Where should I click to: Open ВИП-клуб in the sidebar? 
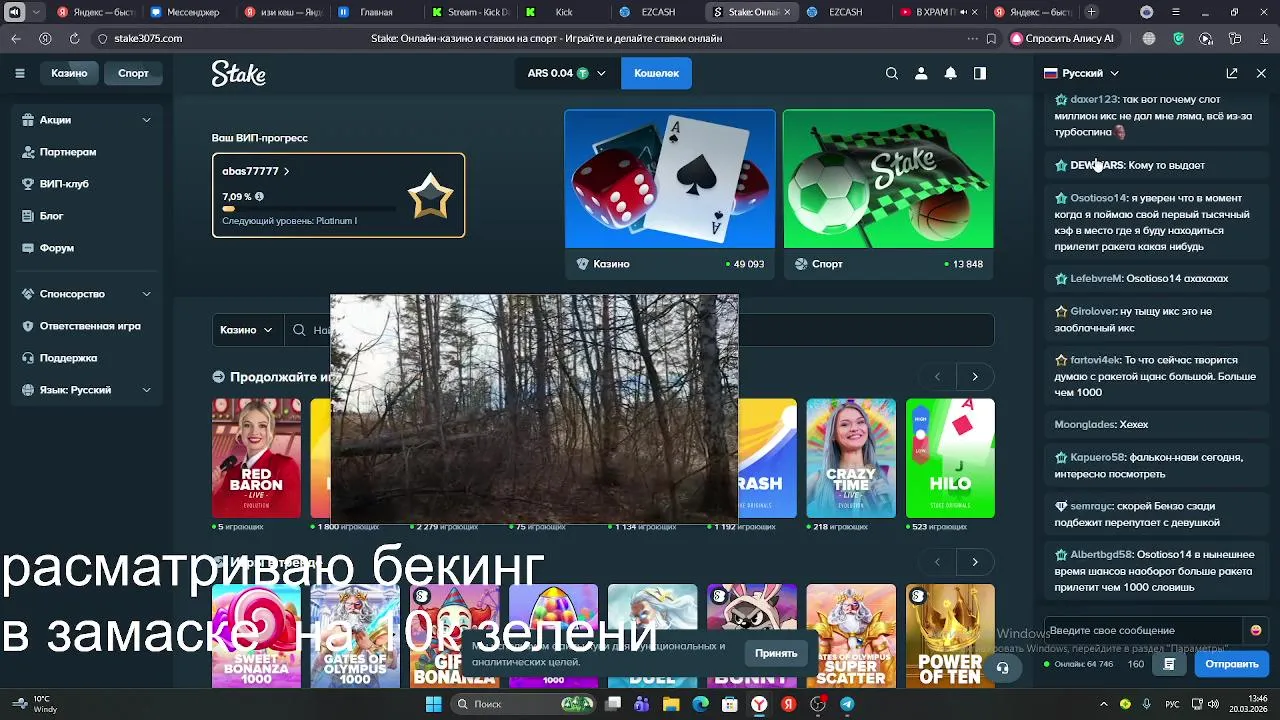(64, 184)
